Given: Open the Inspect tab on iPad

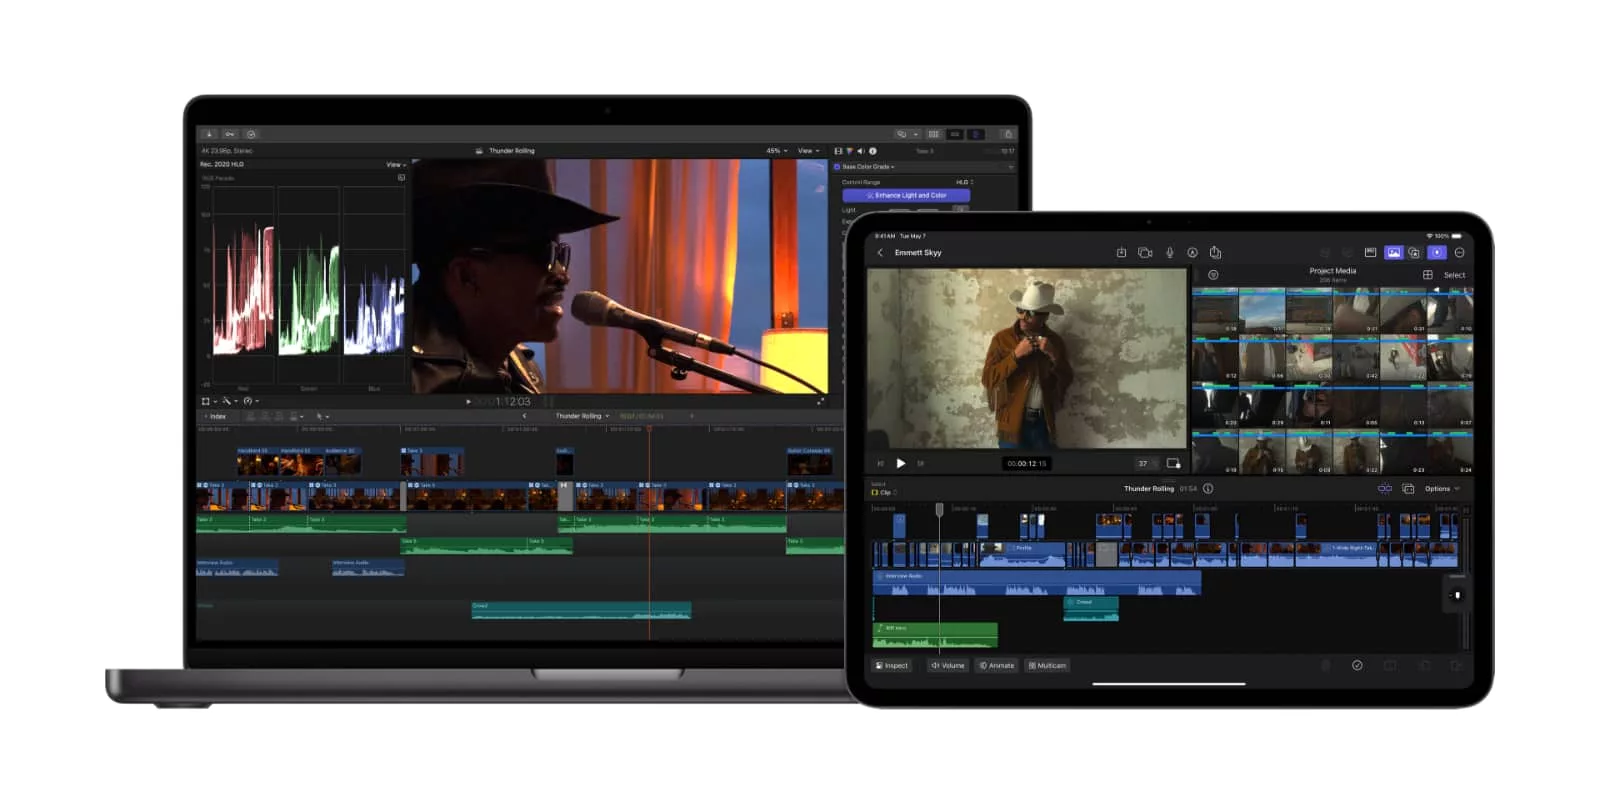Looking at the screenshot, I should (x=892, y=666).
